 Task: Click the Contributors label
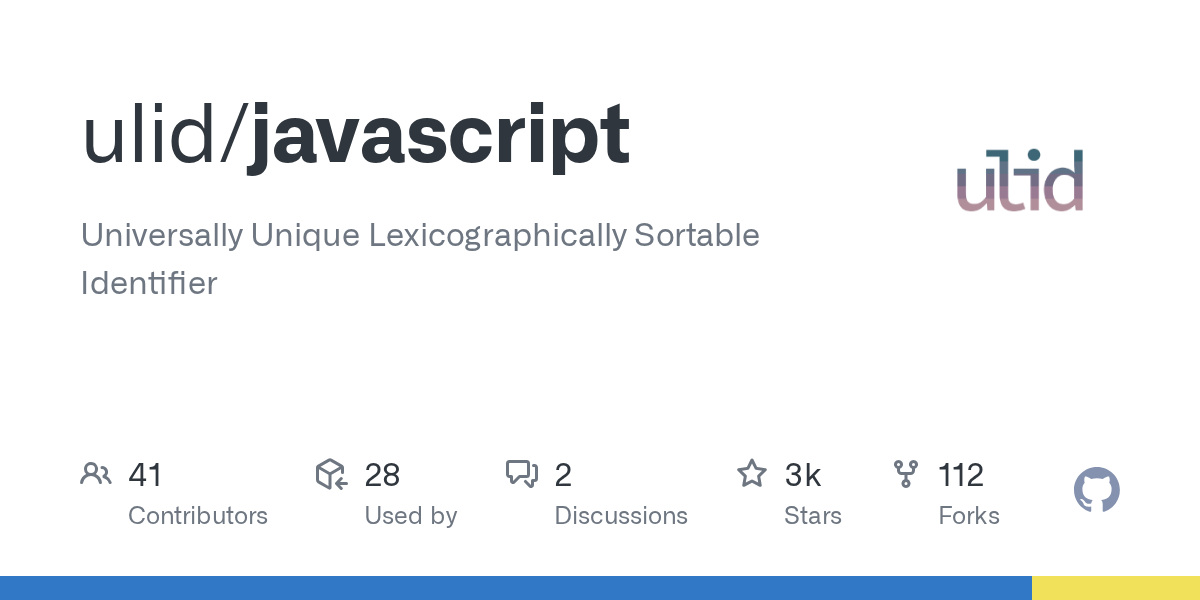tap(198, 516)
